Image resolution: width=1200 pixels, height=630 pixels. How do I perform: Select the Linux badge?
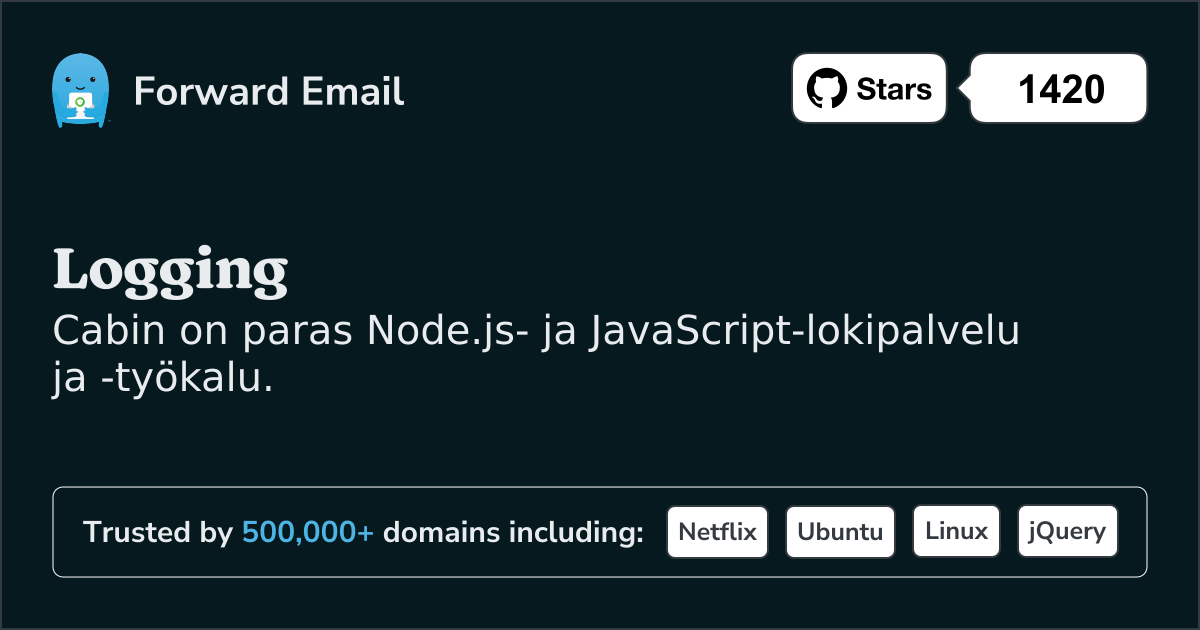point(956,531)
